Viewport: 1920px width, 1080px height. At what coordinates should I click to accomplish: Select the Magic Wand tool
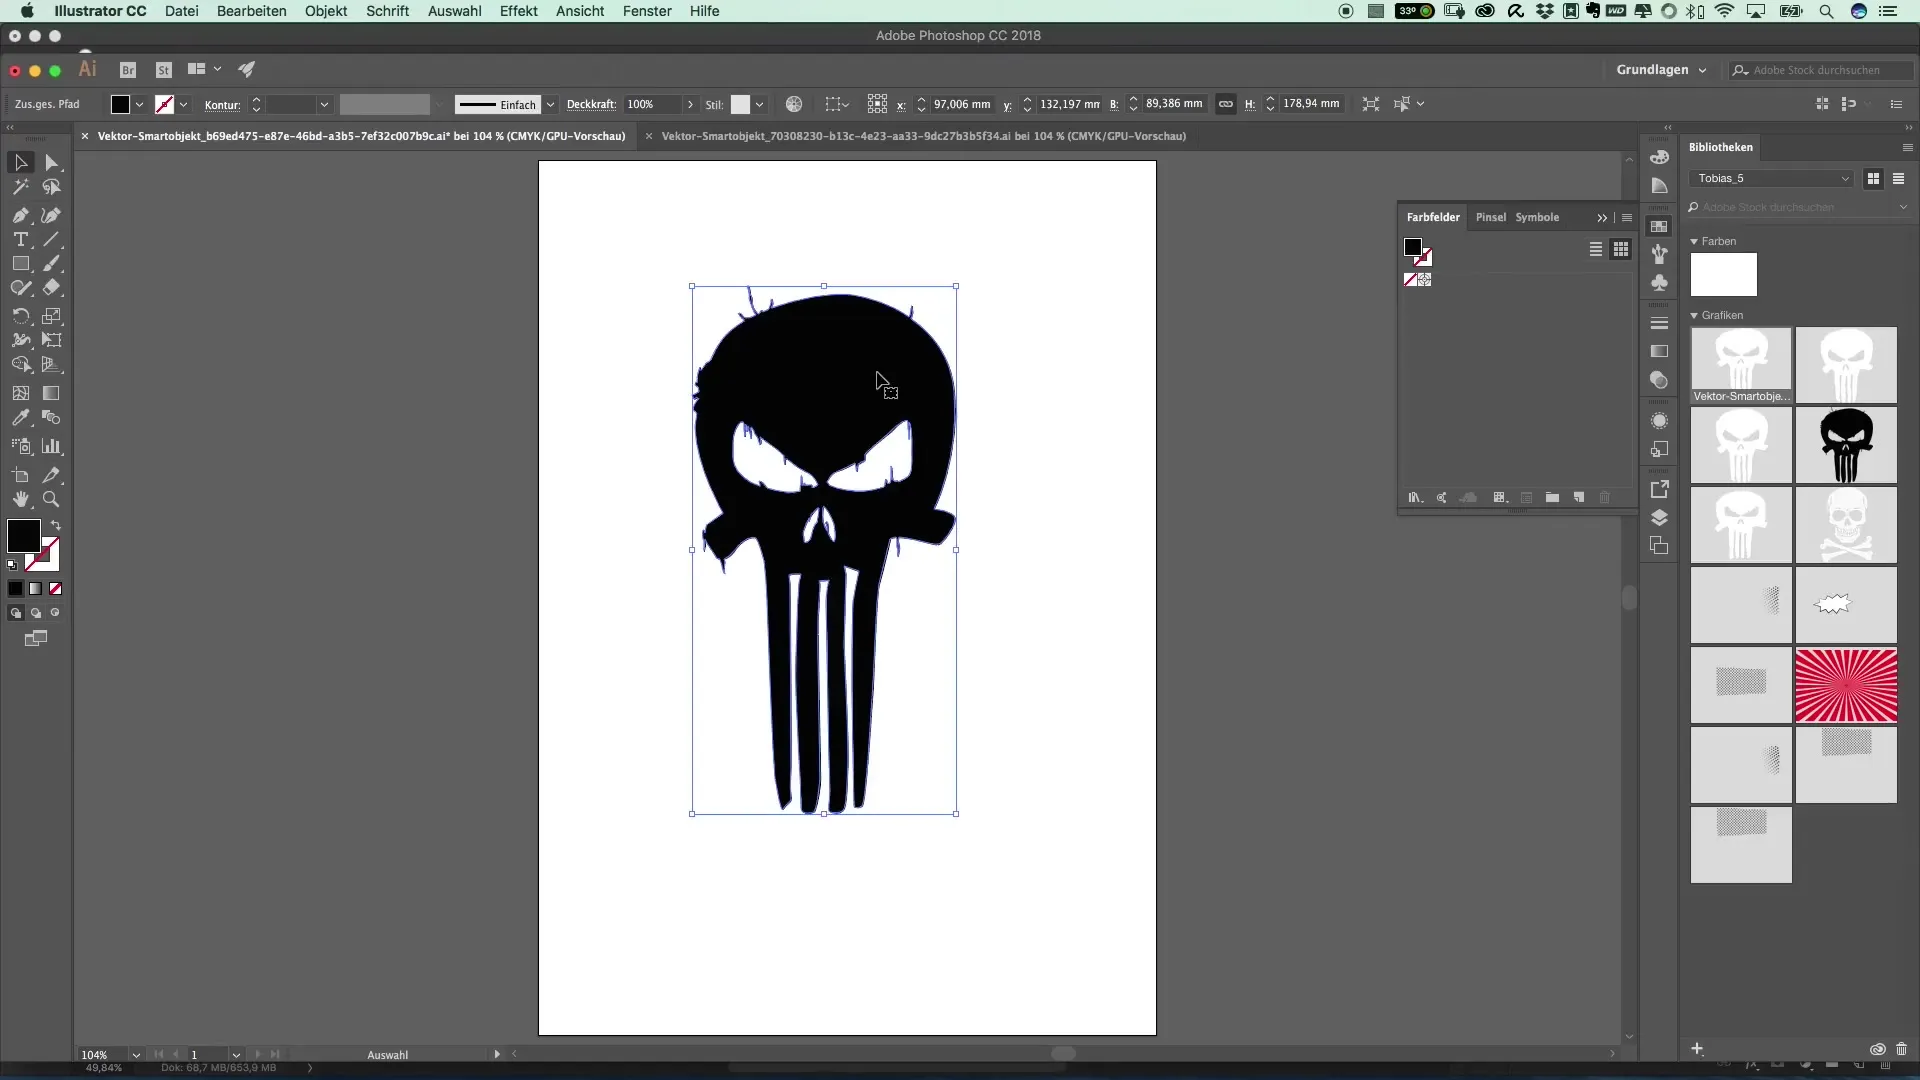click(x=21, y=187)
